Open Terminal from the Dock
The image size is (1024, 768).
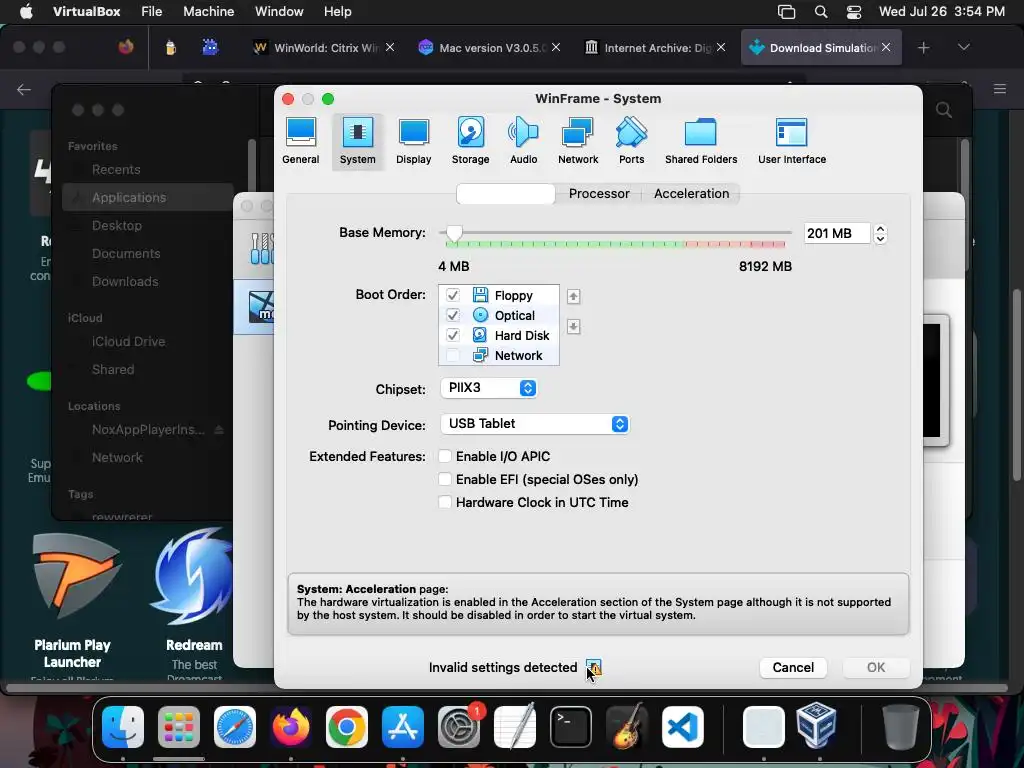571,727
